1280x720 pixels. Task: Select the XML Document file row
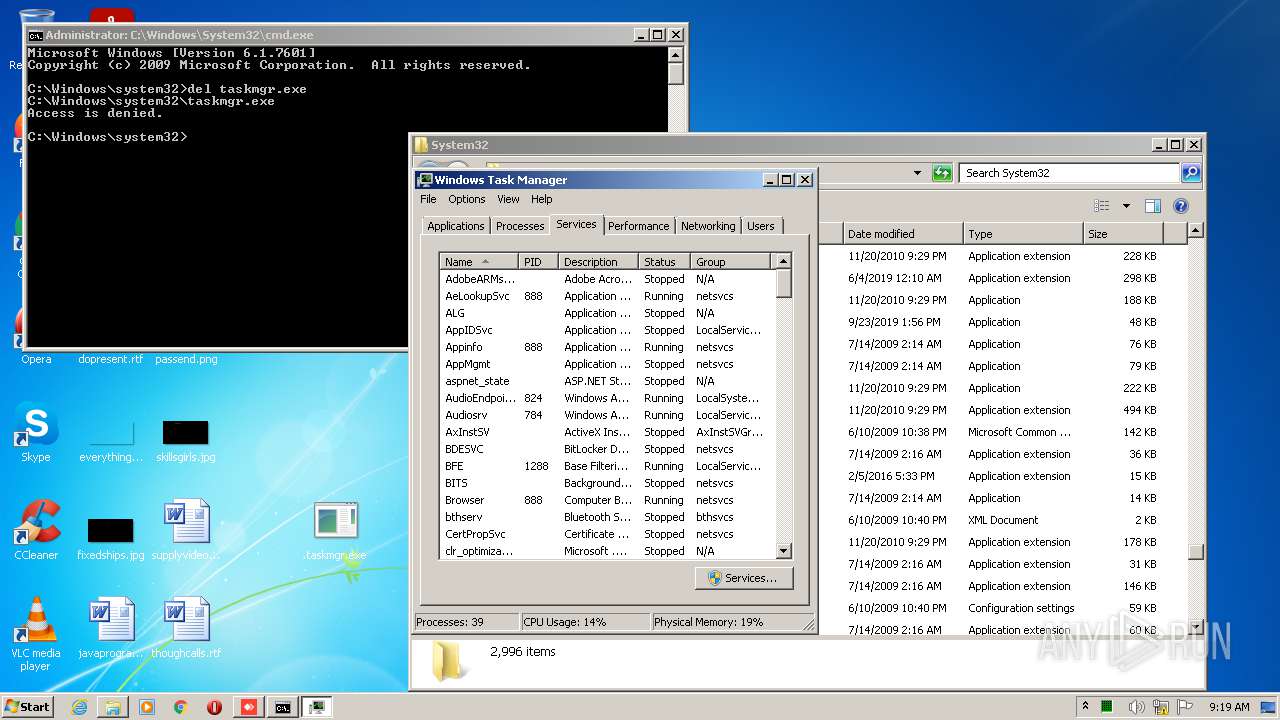(1003, 520)
